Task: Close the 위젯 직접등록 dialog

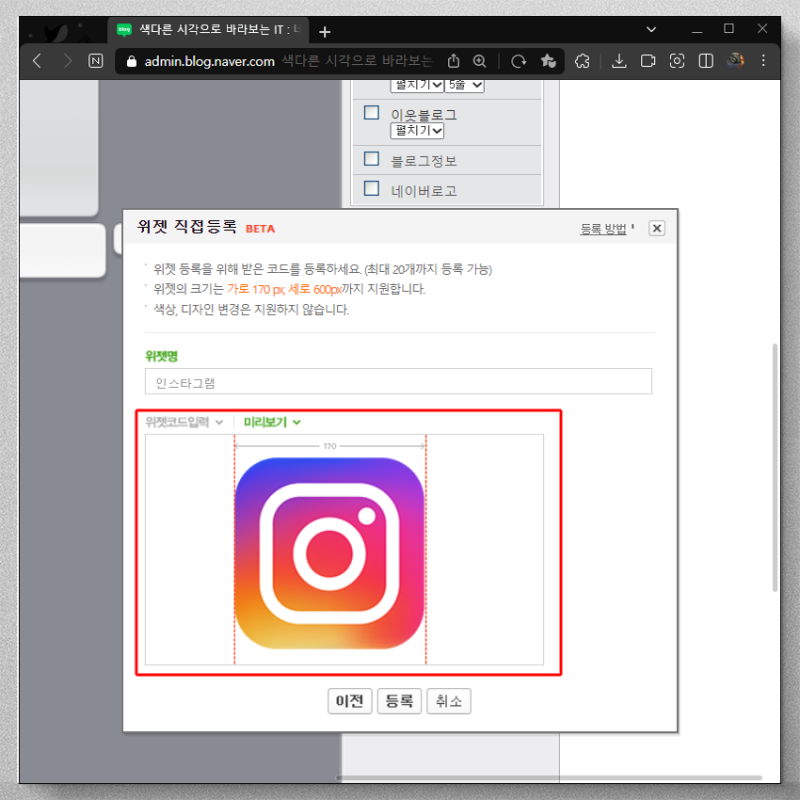Action: click(x=657, y=228)
